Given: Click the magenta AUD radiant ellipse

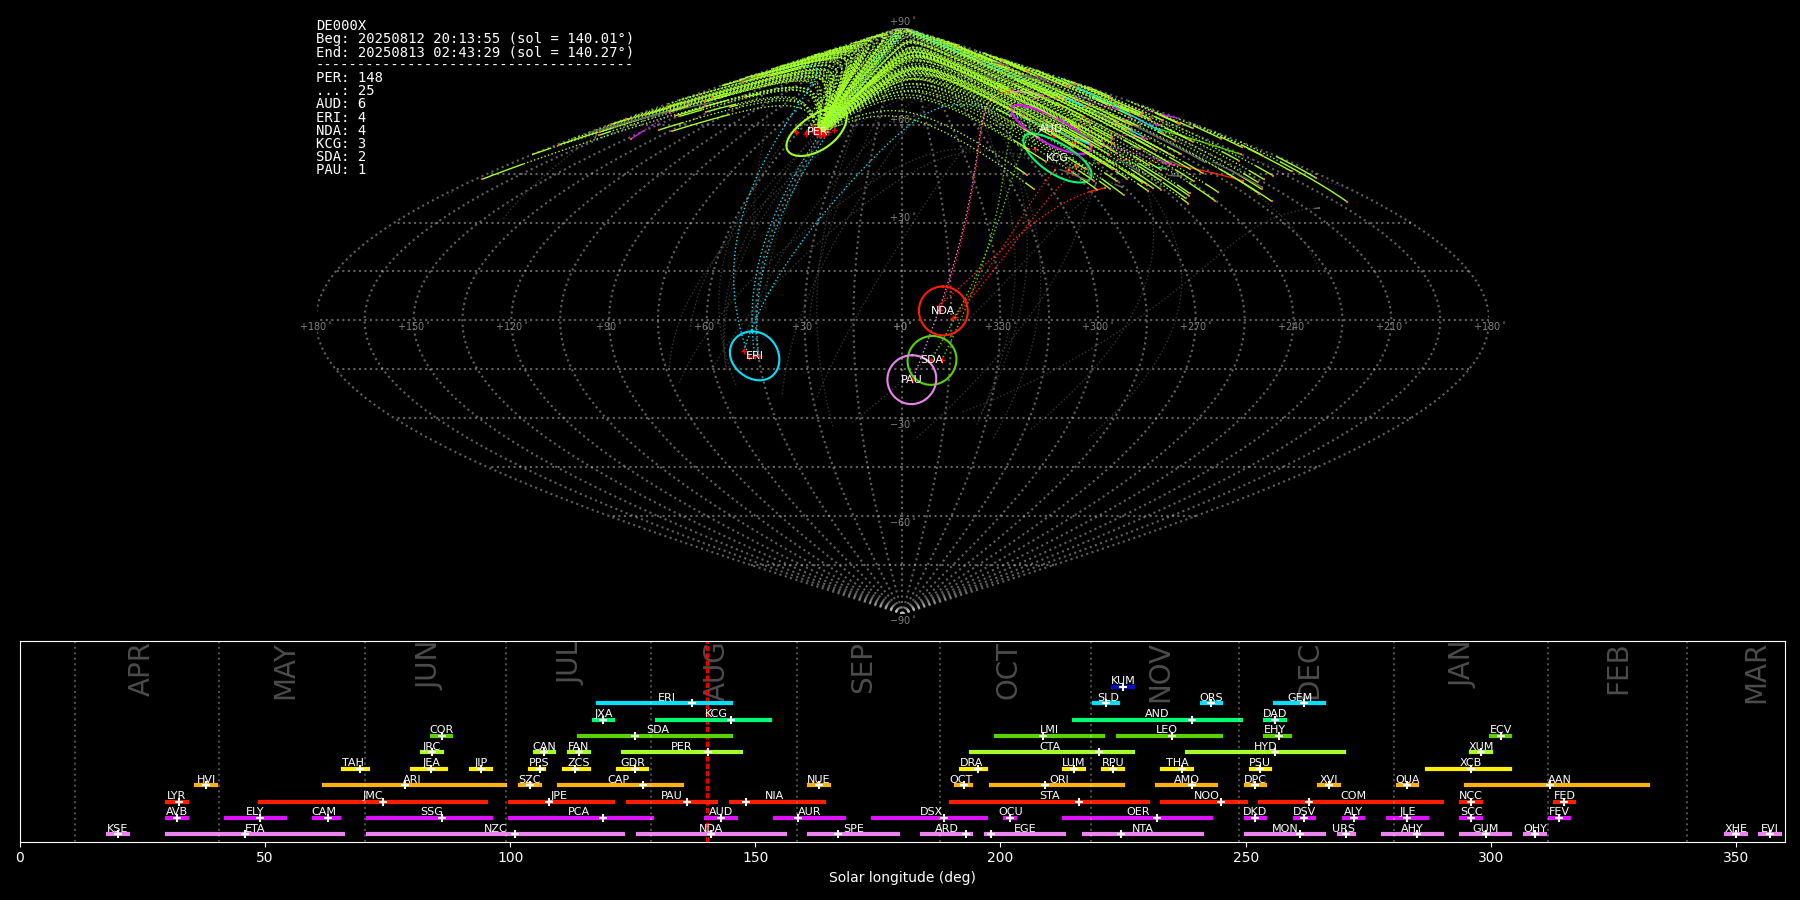Looking at the screenshot, I should [1050, 129].
